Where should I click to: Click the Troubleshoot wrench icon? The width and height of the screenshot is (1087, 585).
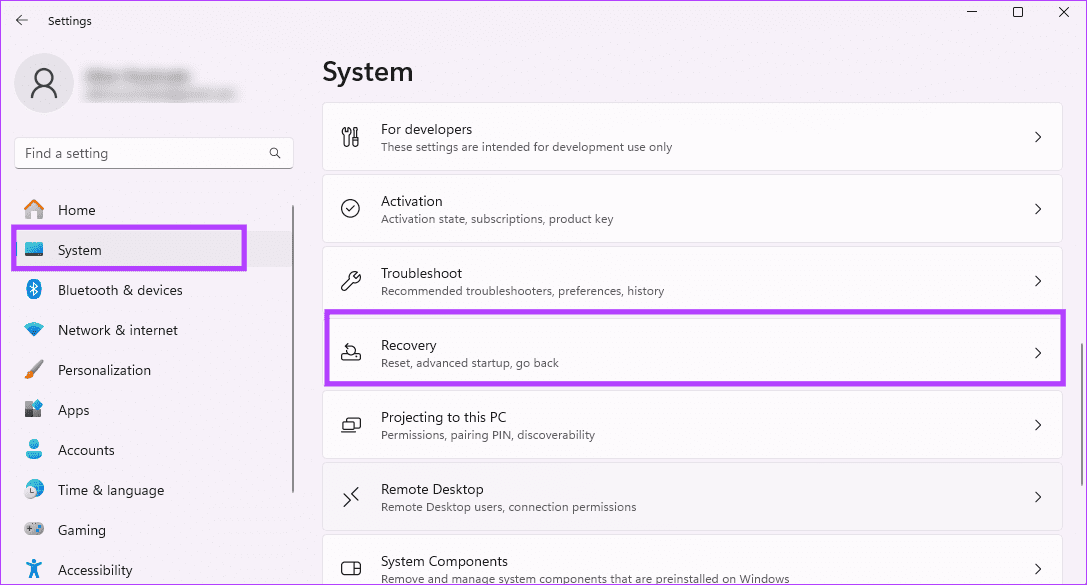coord(351,281)
